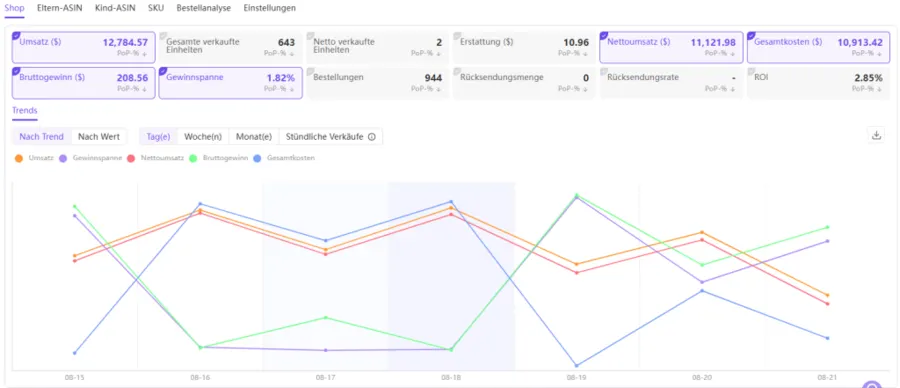Open the Eltern-ASIN tab
Viewport: 900px width, 388px height.
[x=60, y=8]
